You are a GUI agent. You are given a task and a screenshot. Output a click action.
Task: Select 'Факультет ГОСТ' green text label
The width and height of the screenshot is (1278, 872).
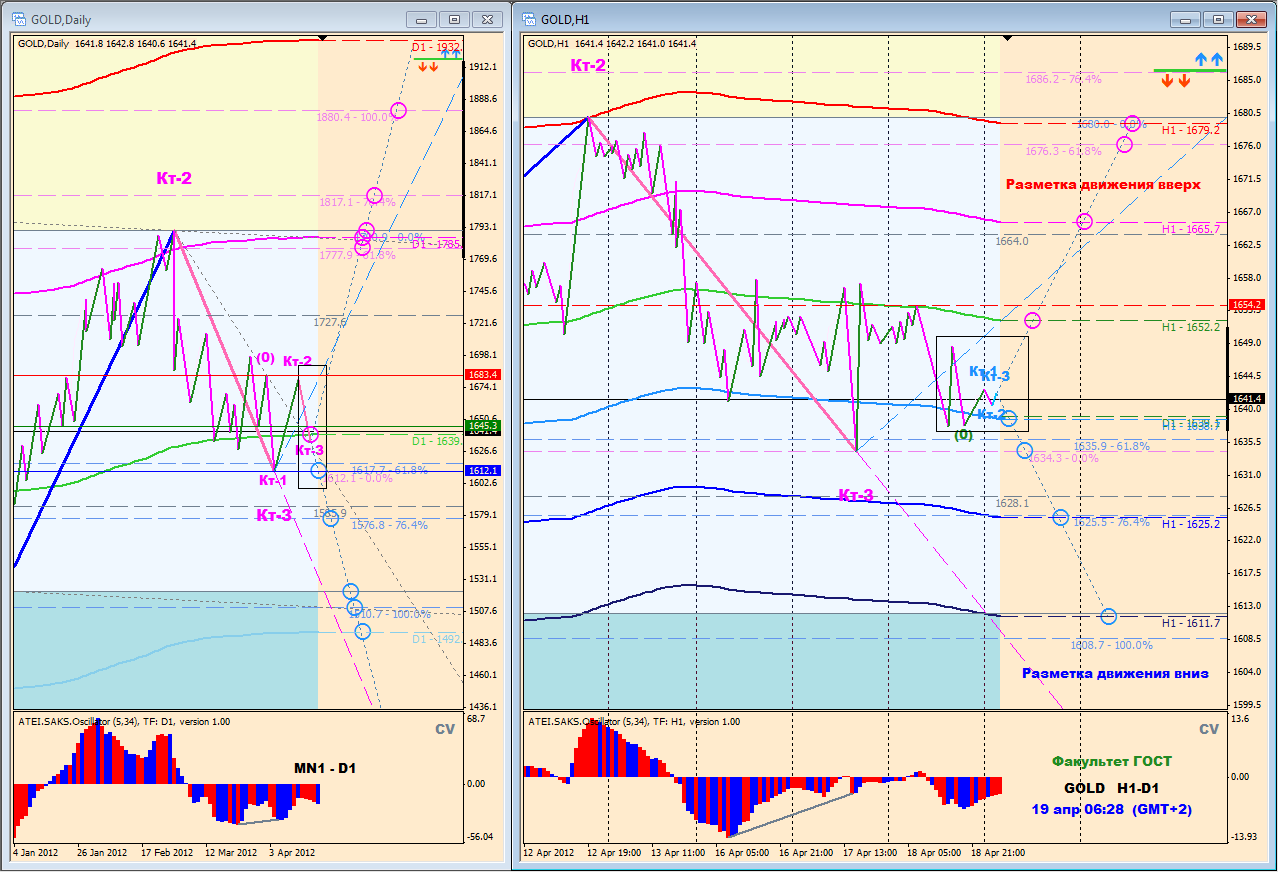tap(1112, 761)
